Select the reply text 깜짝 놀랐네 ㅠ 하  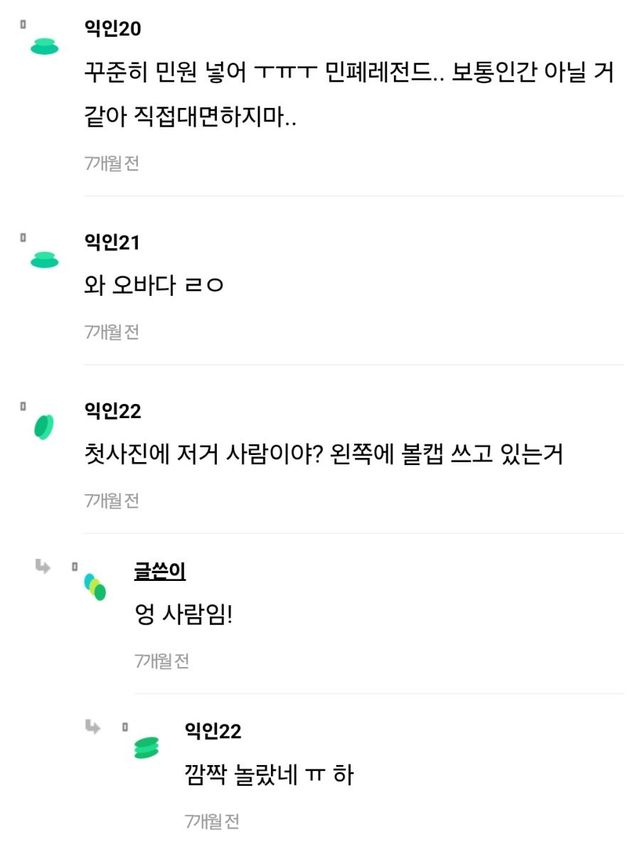[268, 774]
